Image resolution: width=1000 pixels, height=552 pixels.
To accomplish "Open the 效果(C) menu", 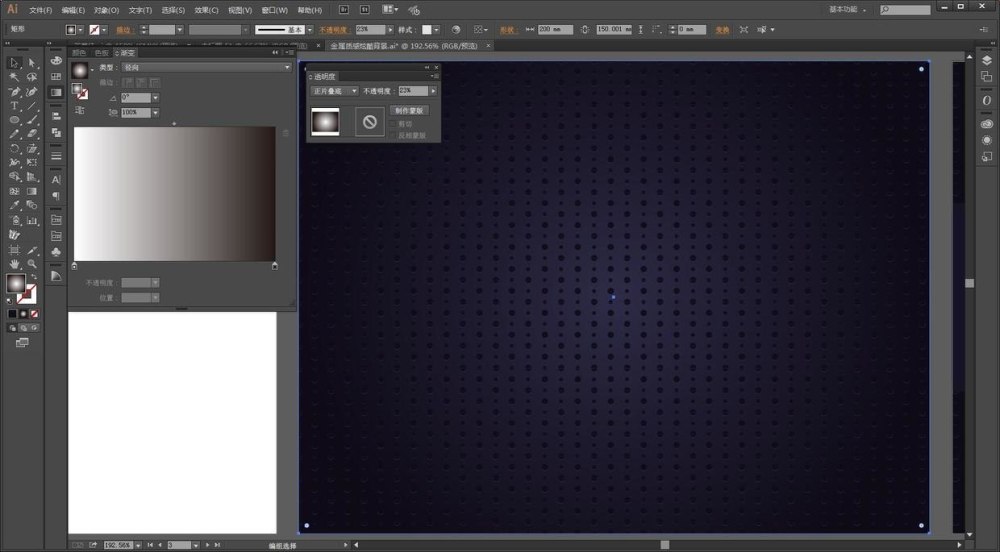I will [x=207, y=10].
